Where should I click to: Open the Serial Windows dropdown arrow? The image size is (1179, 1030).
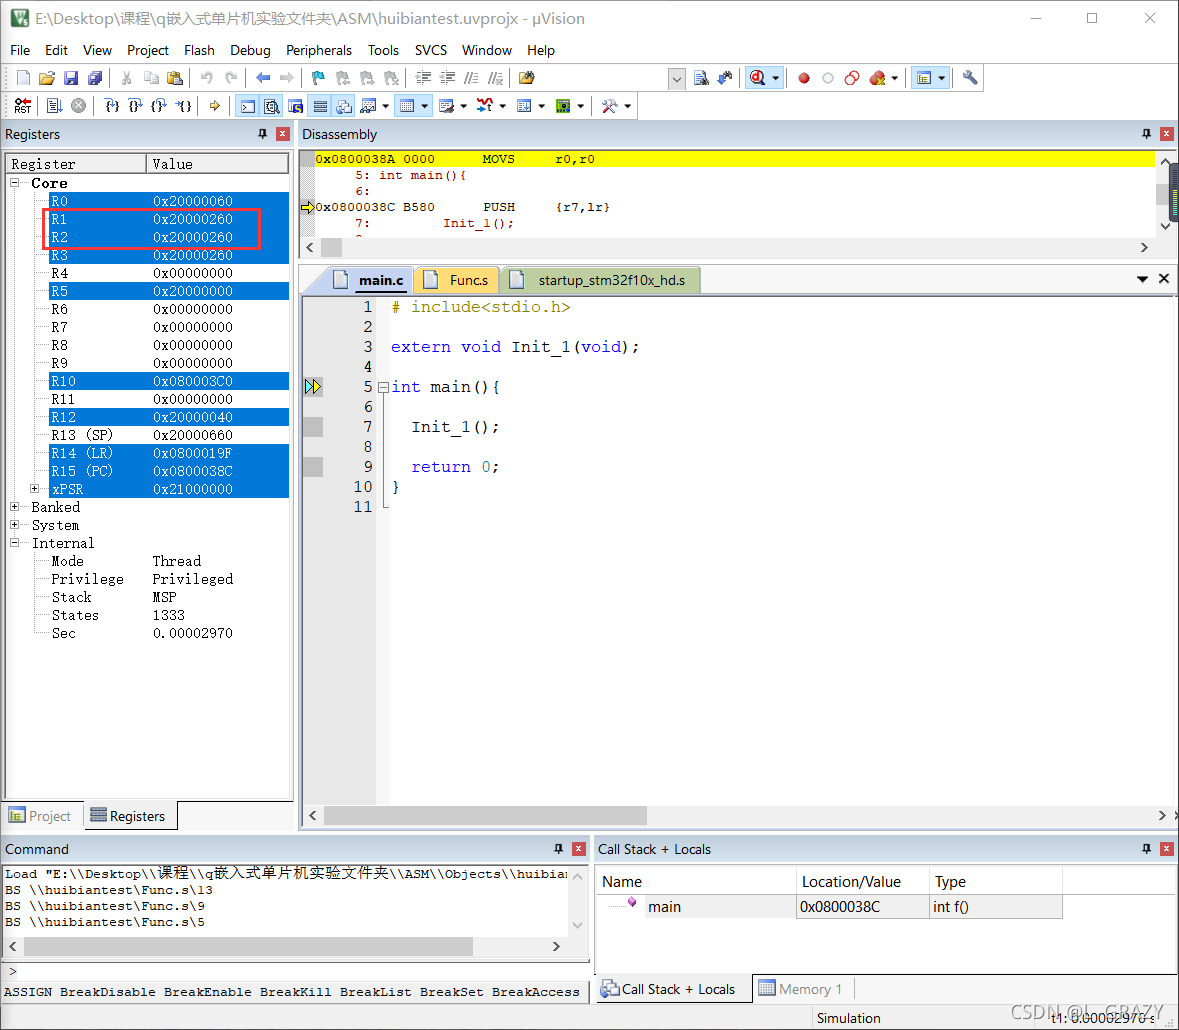464,106
